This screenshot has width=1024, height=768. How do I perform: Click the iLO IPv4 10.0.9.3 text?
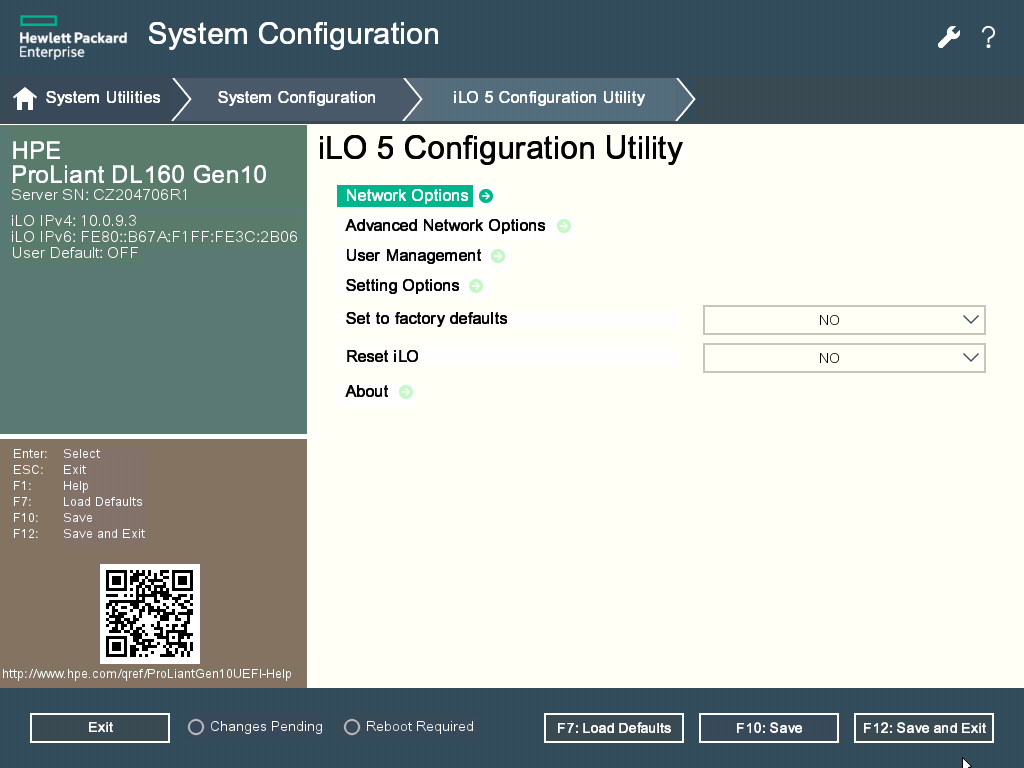pos(74,221)
